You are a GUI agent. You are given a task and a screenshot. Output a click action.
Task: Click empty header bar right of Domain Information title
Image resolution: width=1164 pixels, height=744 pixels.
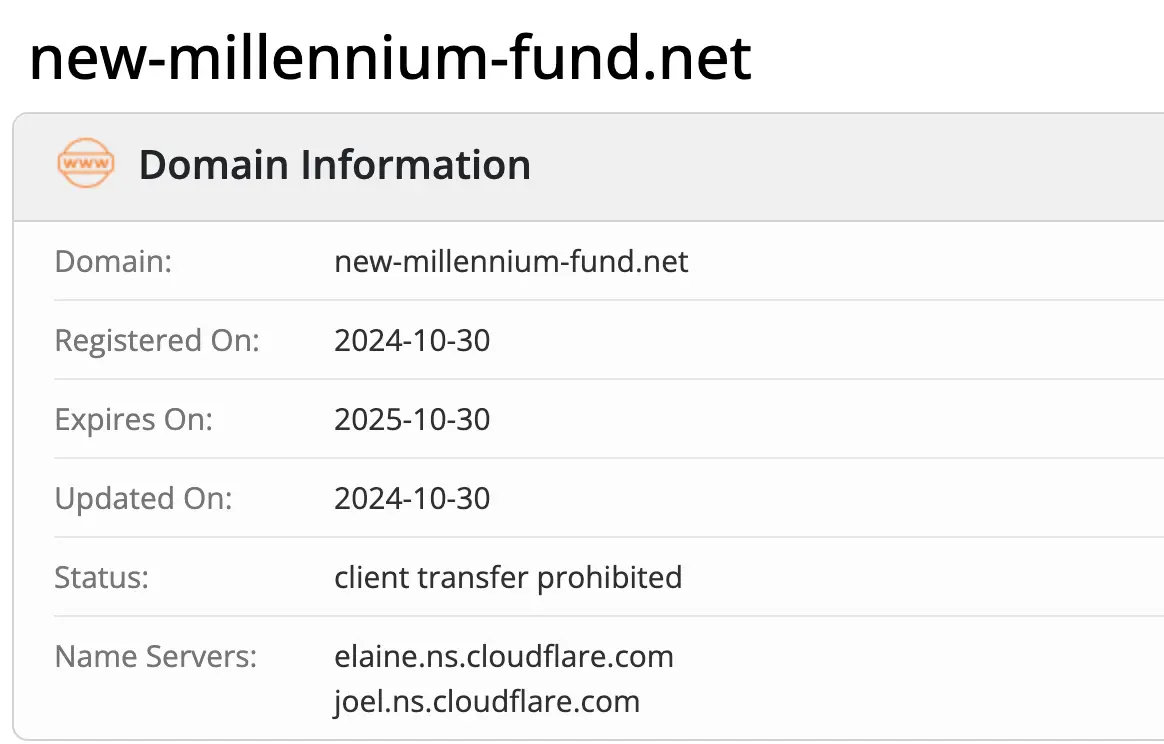tap(850, 165)
